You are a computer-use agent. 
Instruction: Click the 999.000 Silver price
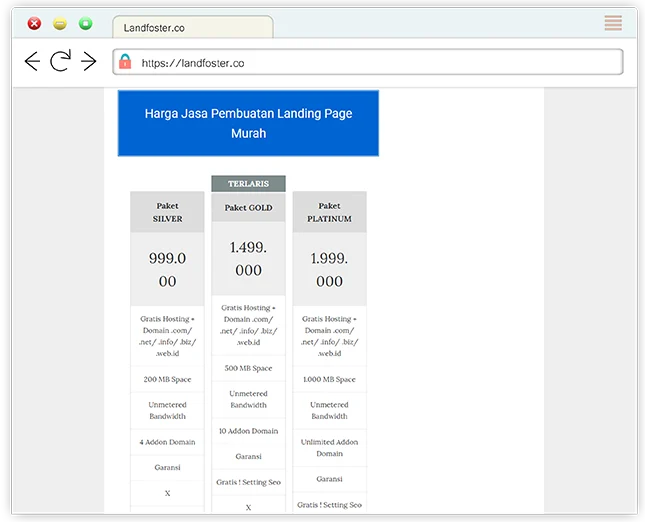click(x=167, y=269)
